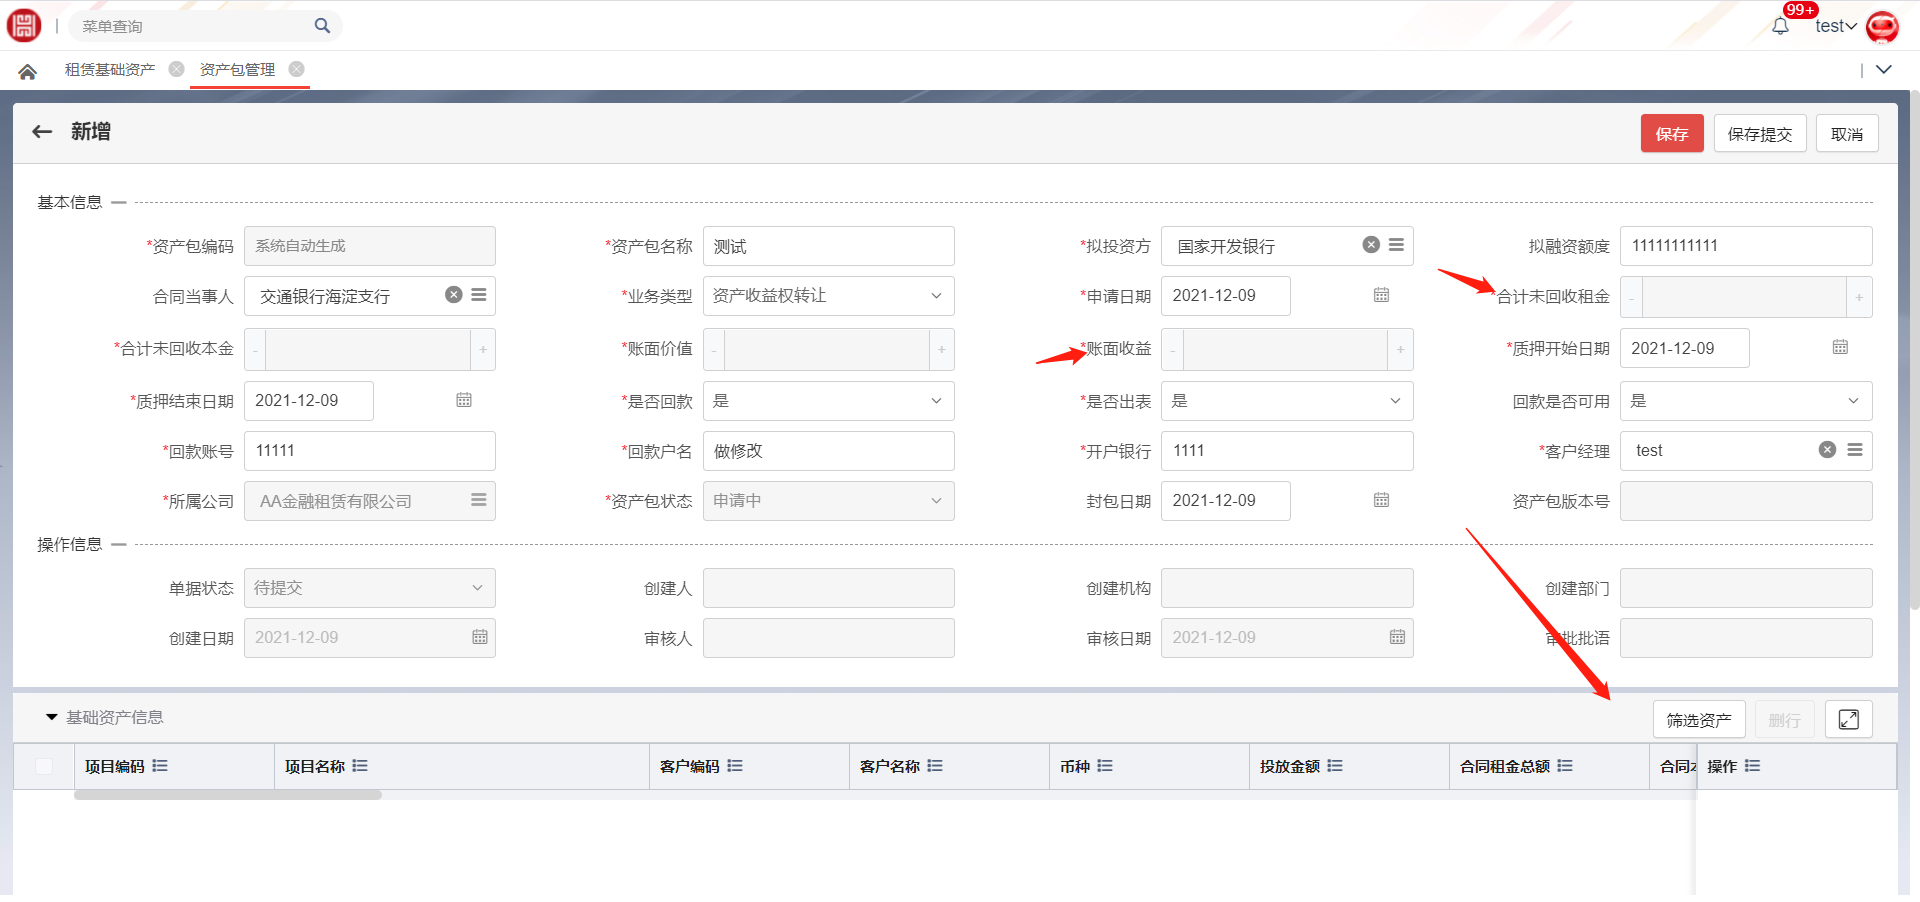Viewport: 1920px width, 902px height.
Task: Open the 拟投资方 selection list icon
Action: [1396, 245]
